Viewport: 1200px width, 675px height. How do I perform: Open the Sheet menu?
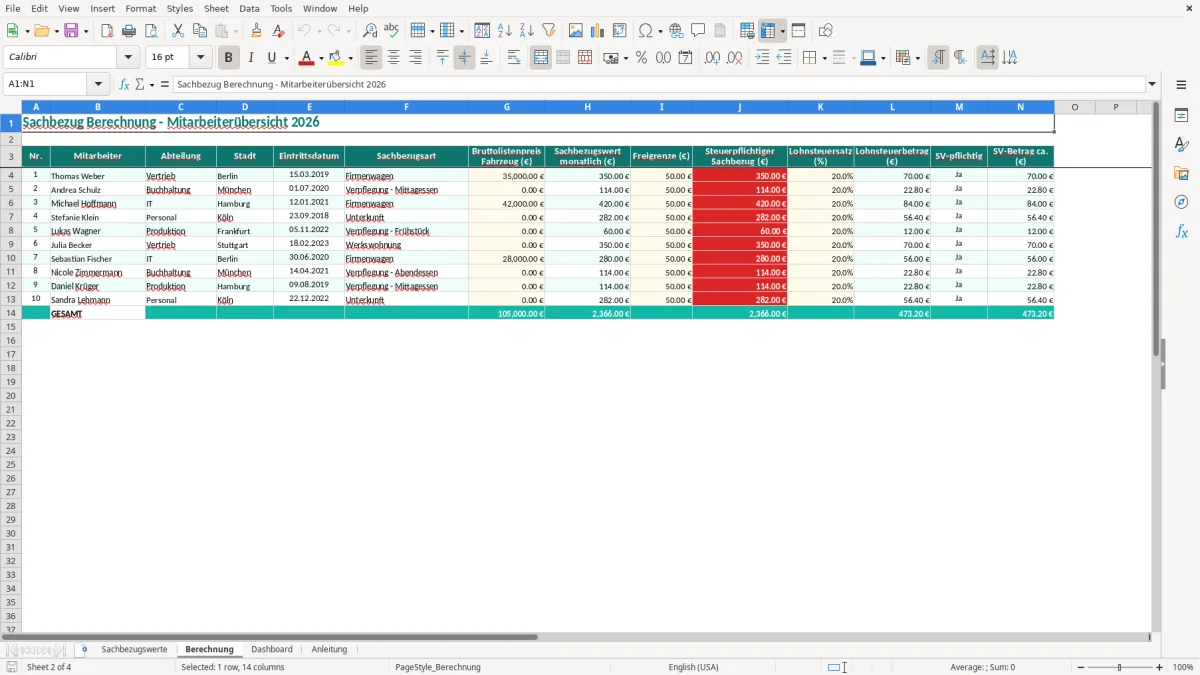pyautogui.click(x=216, y=8)
